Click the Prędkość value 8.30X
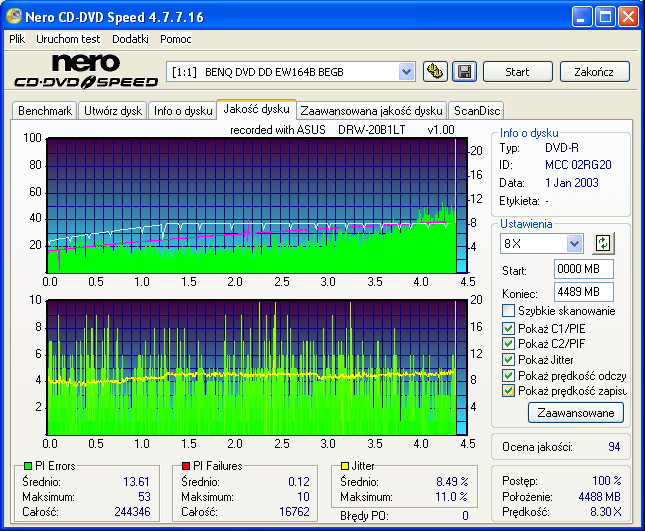 606,512
